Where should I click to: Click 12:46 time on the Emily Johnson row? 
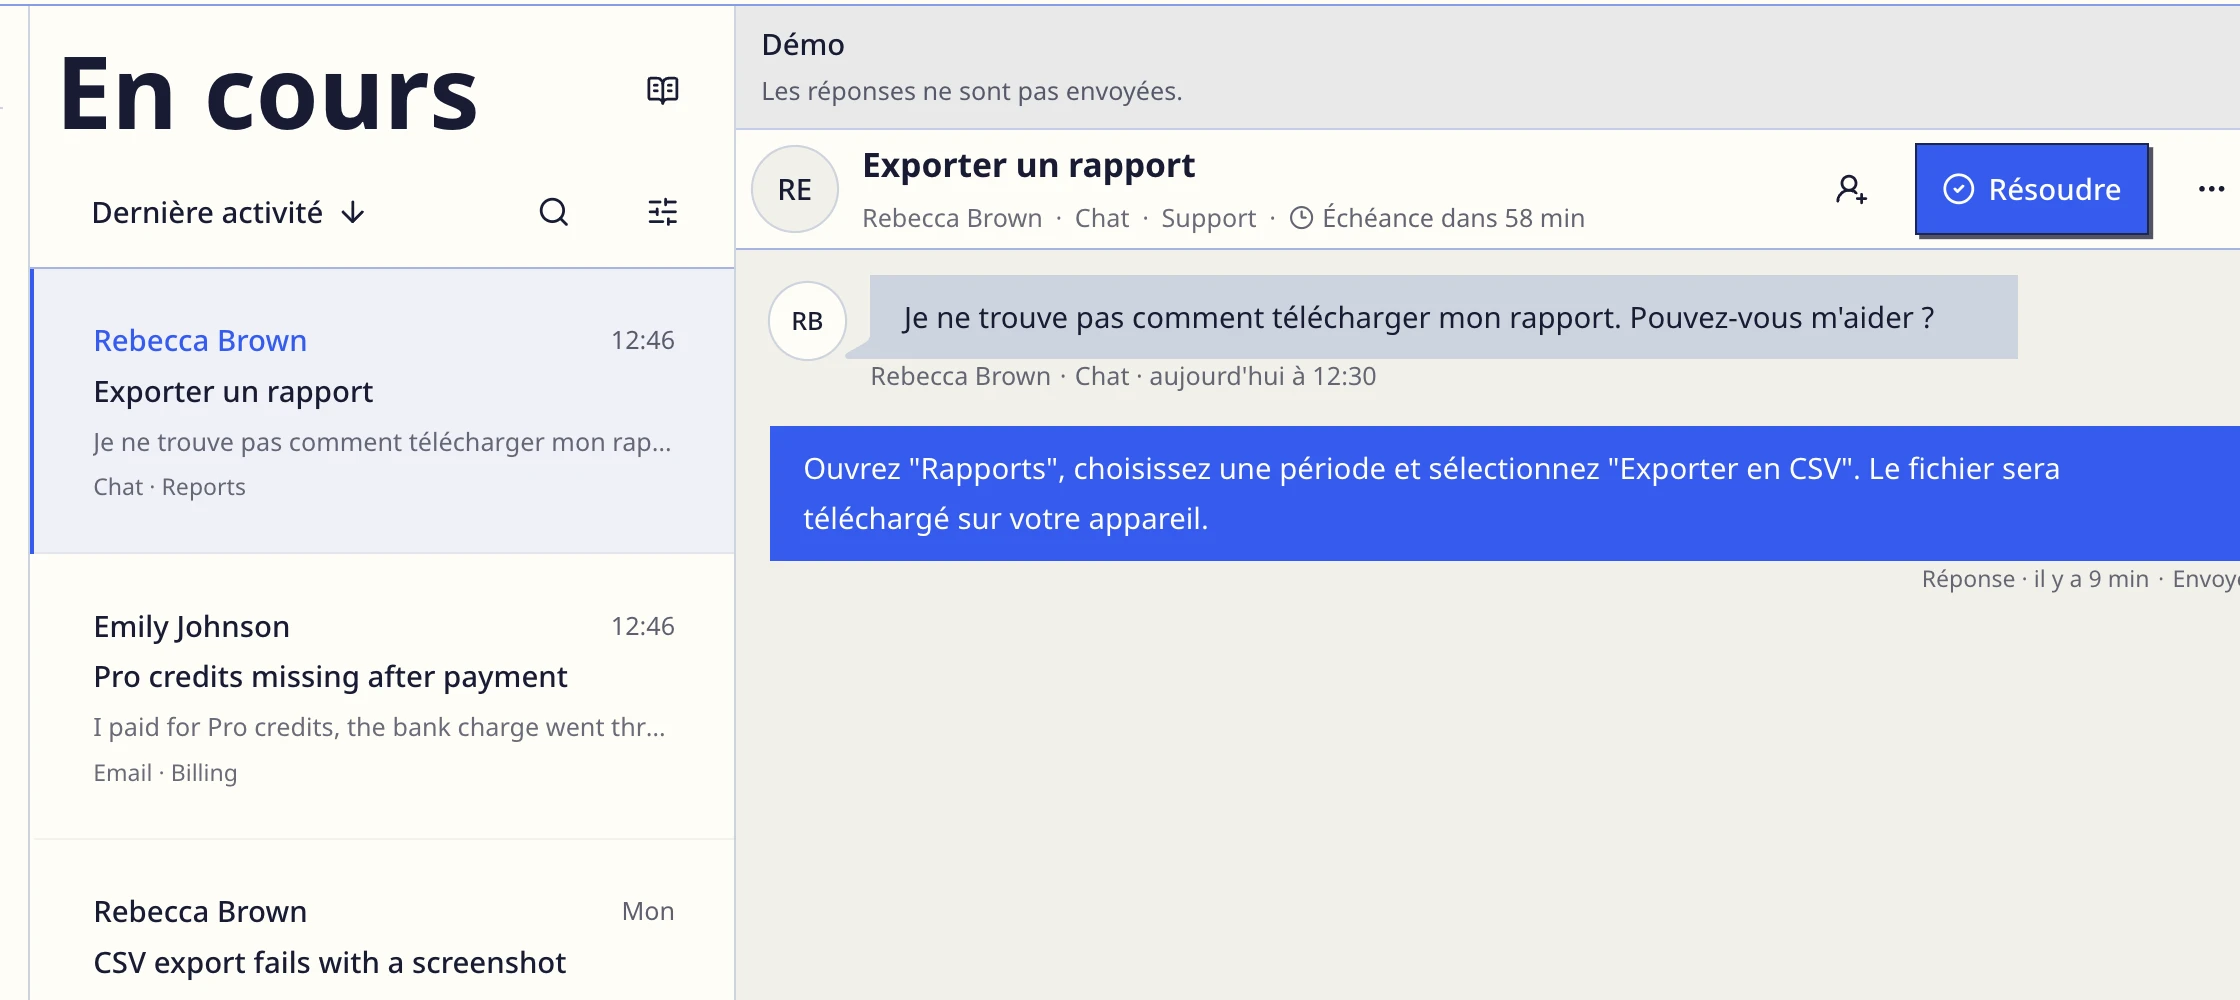[x=643, y=626]
